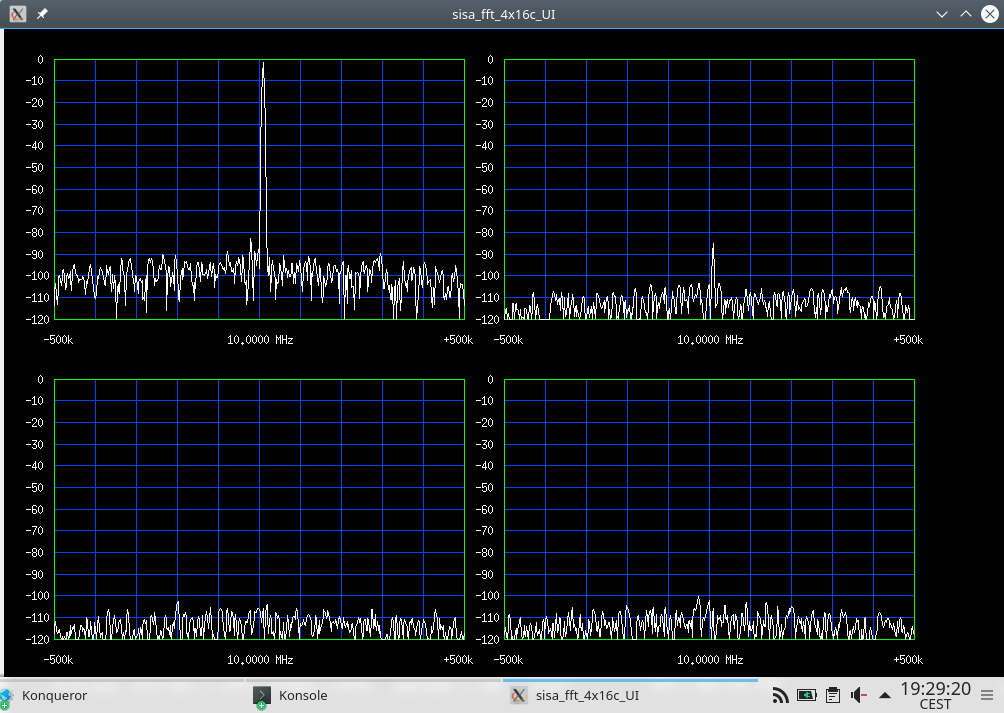Click the sisa_fft_4x16c_UI title bar text
1004x713 pixels.
[x=502, y=14]
